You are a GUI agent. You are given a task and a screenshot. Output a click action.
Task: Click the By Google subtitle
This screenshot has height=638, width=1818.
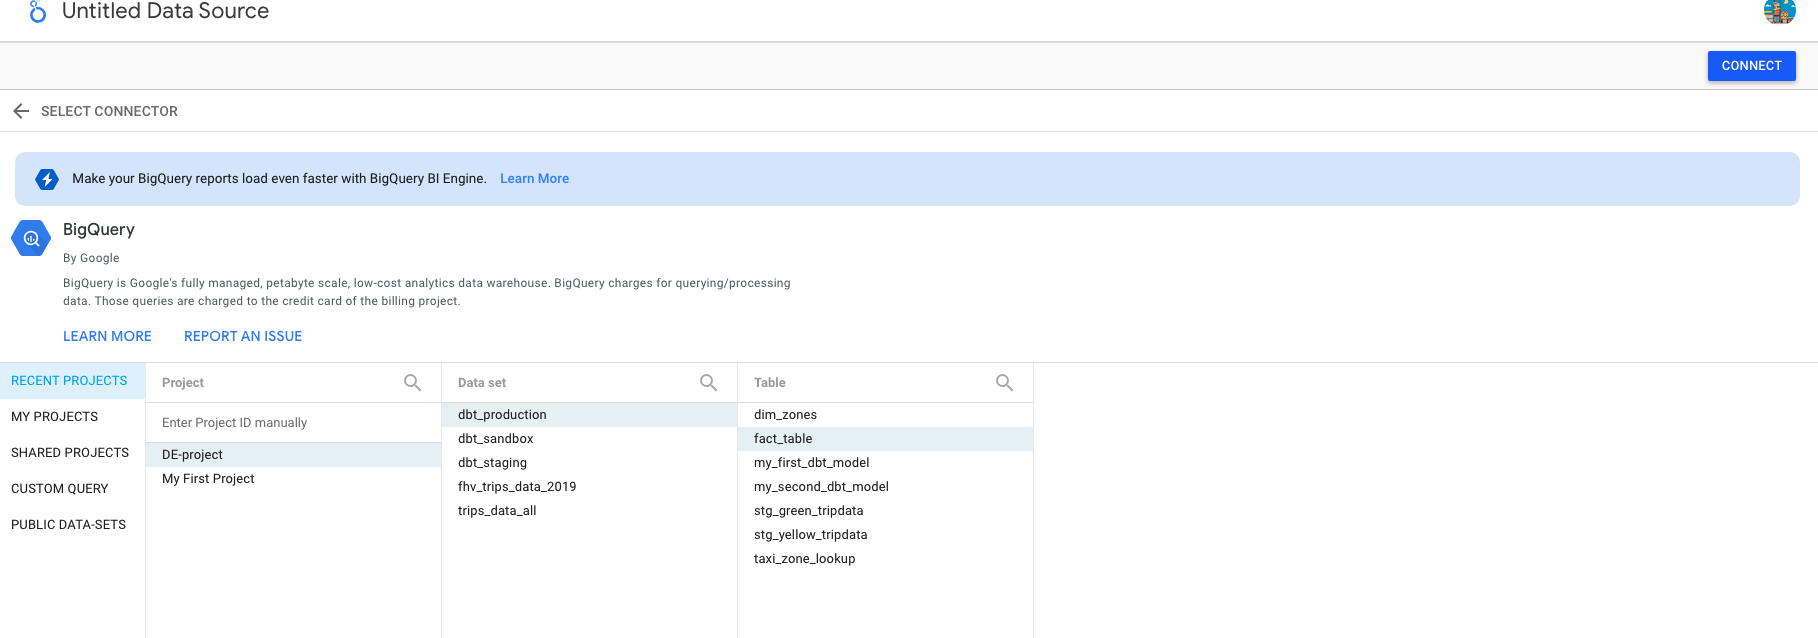[91, 258]
